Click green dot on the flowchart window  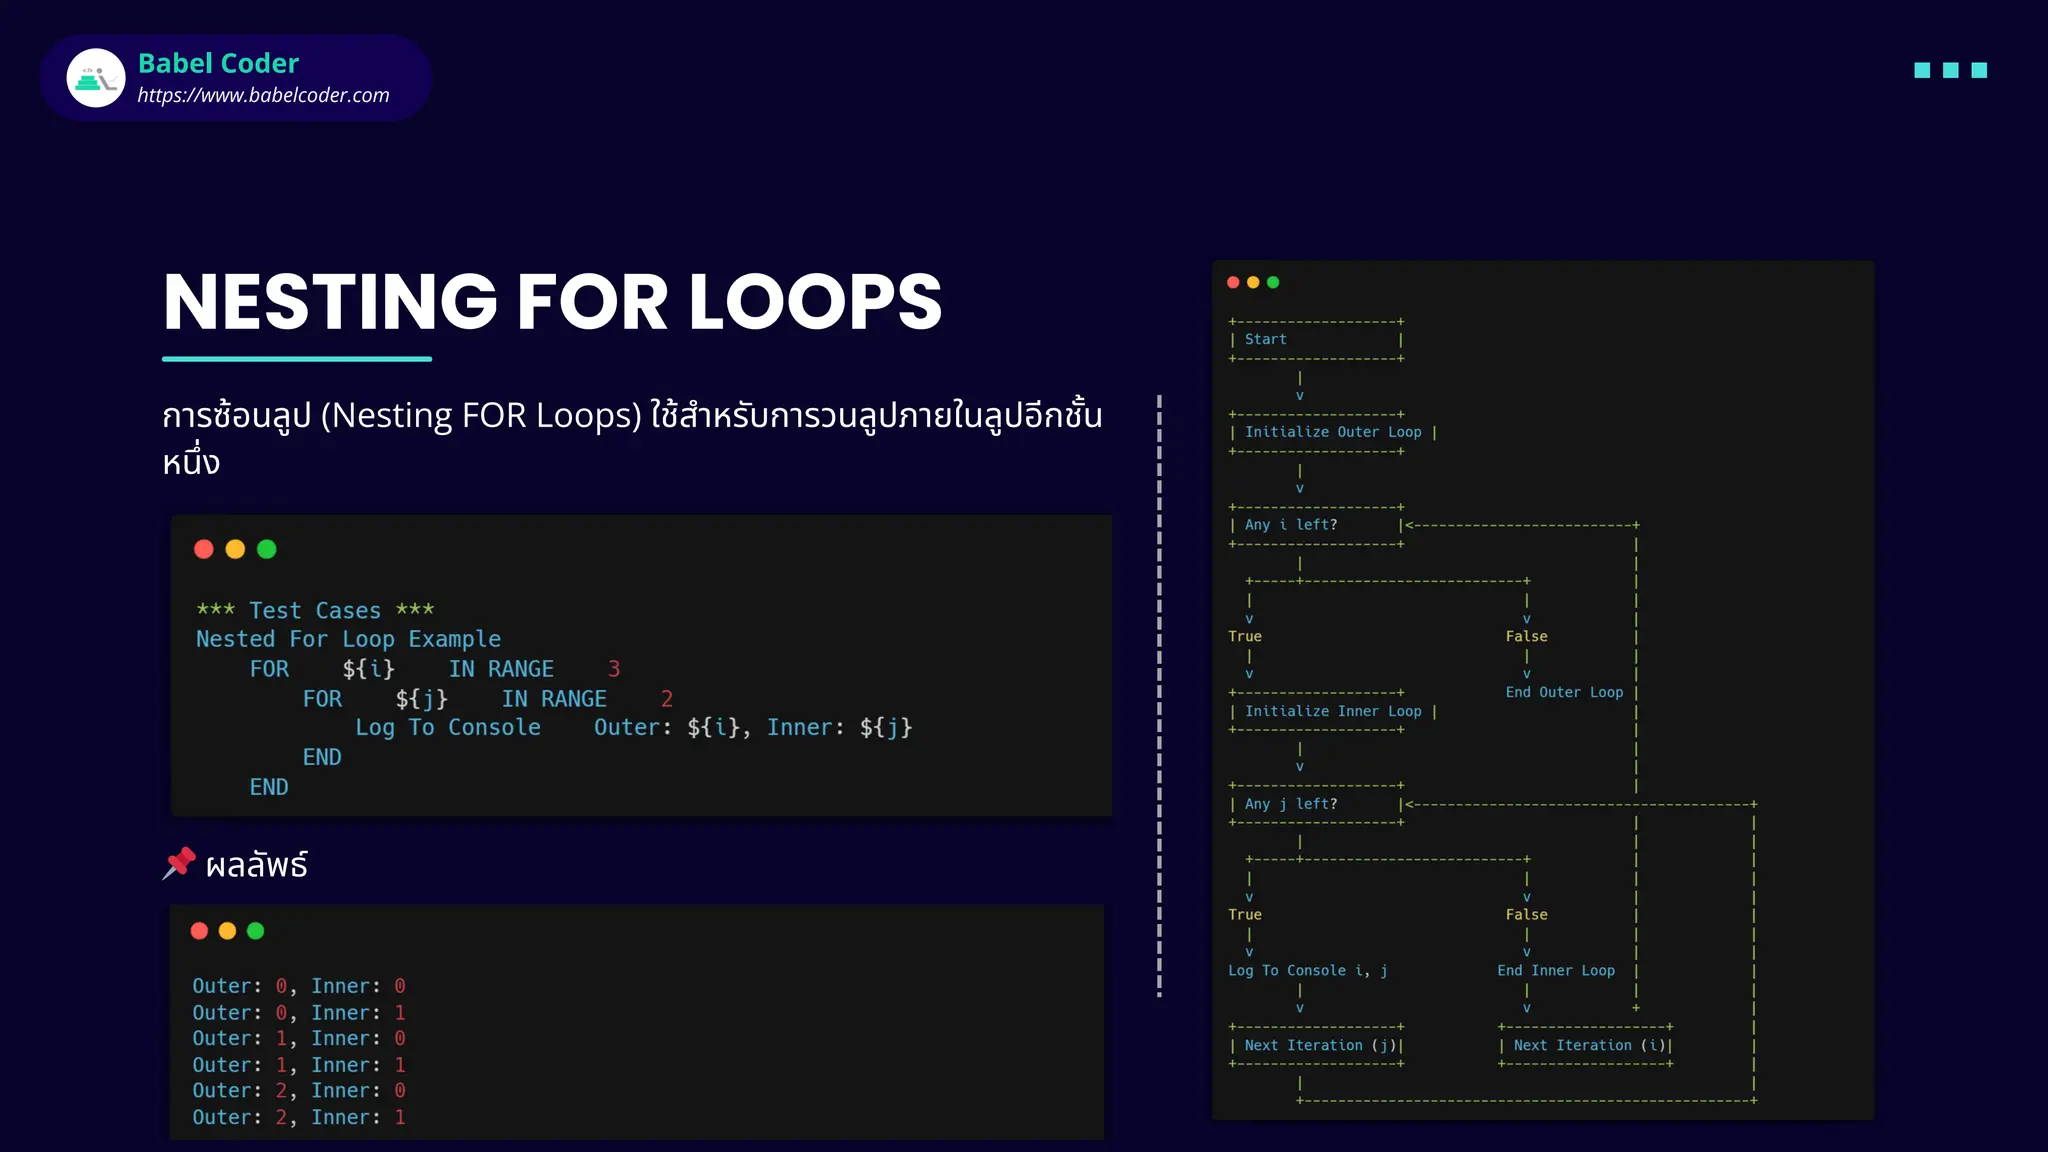pos(1273,282)
